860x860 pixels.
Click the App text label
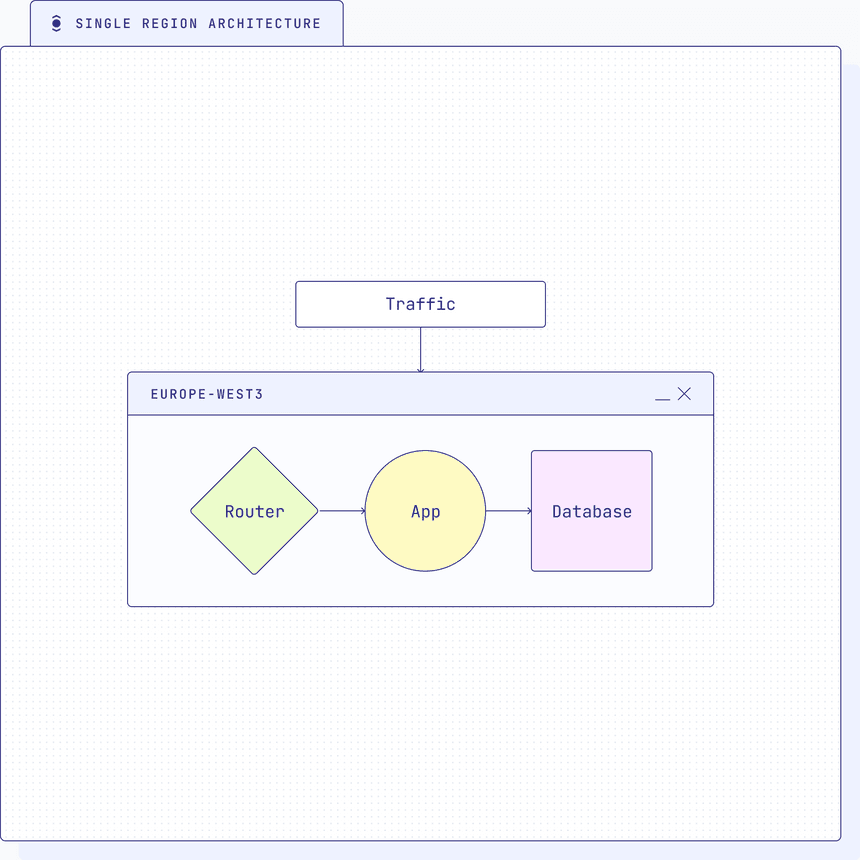point(425,511)
